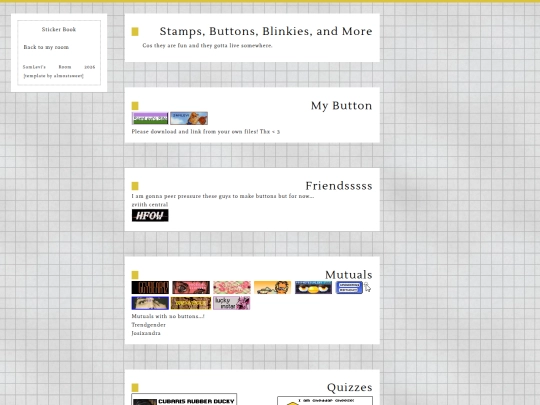The height and width of the screenshot is (405, 540).
Task: Select the 'Mutuals' section heading
Action: (349, 274)
